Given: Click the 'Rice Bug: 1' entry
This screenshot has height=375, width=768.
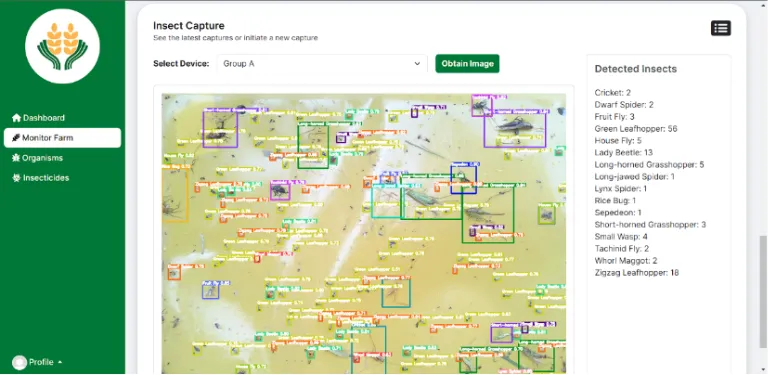Looking at the screenshot, I should (x=615, y=201).
